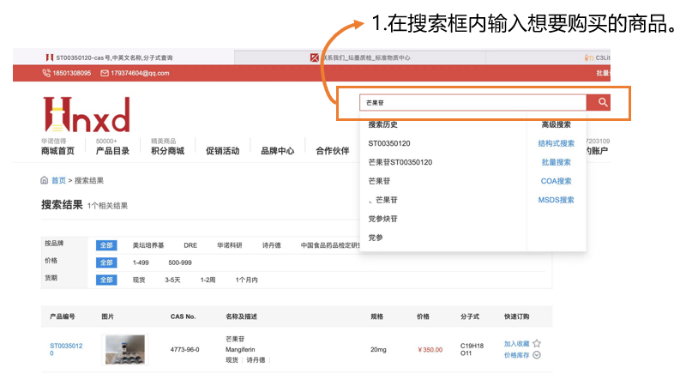The width and height of the screenshot is (693, 386).
Task: Click the red search magnifier button
Action: click(x=598, y=103)
